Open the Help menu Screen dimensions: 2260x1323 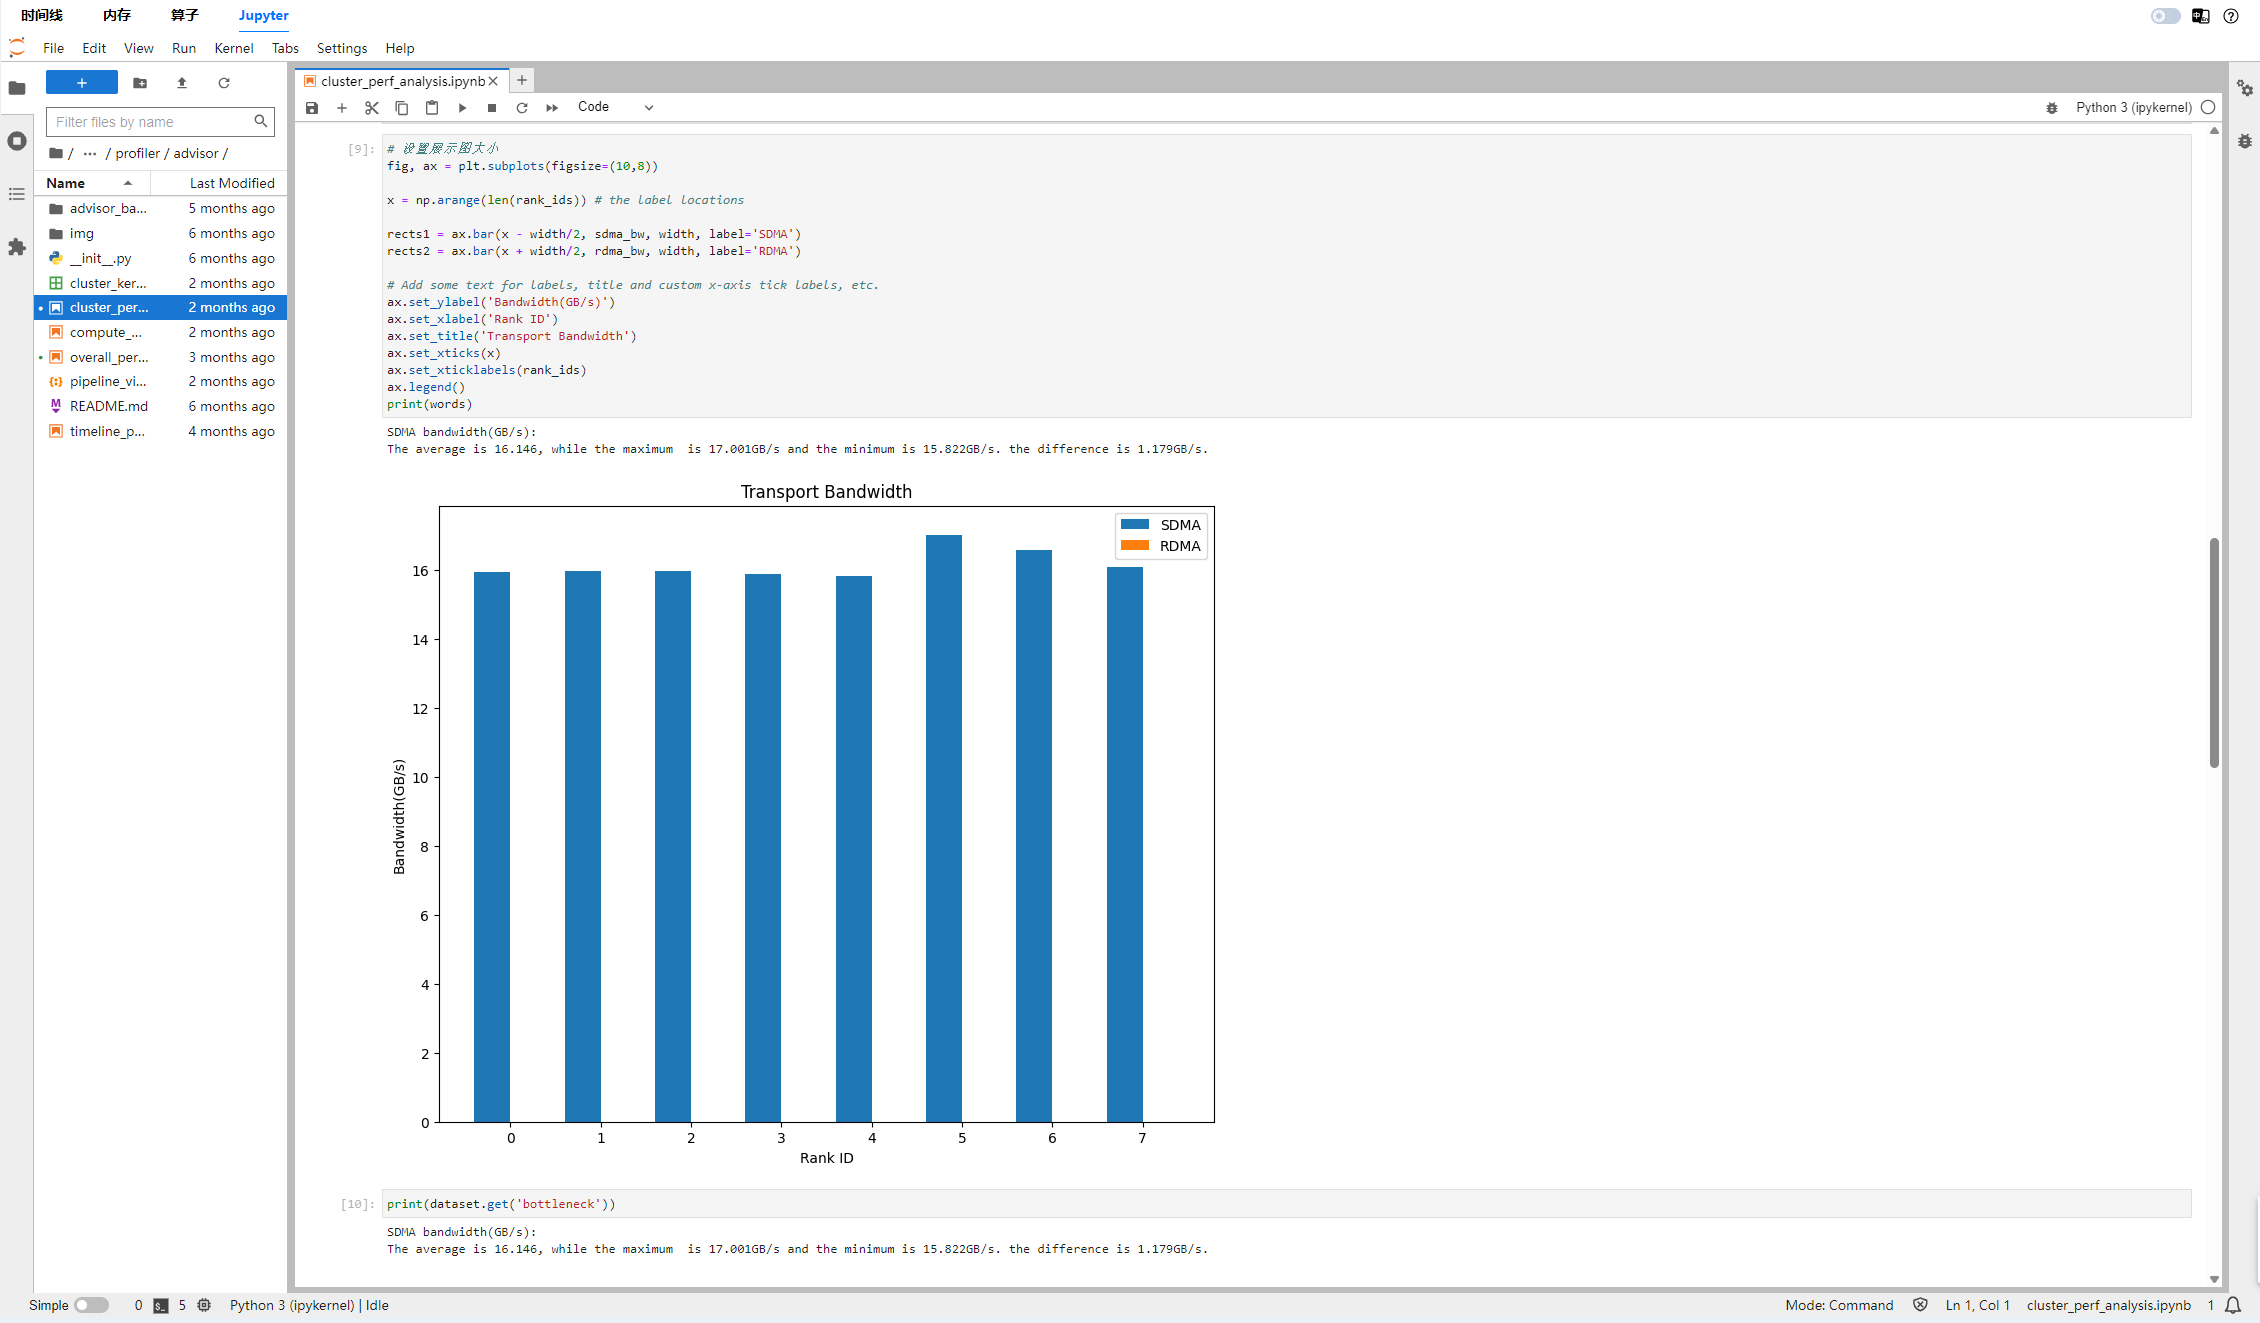[400, 48]
